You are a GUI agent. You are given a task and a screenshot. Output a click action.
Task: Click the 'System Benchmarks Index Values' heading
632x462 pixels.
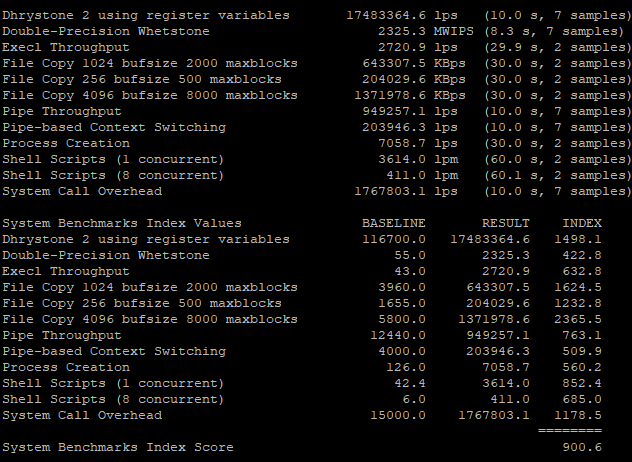(122, 223)
